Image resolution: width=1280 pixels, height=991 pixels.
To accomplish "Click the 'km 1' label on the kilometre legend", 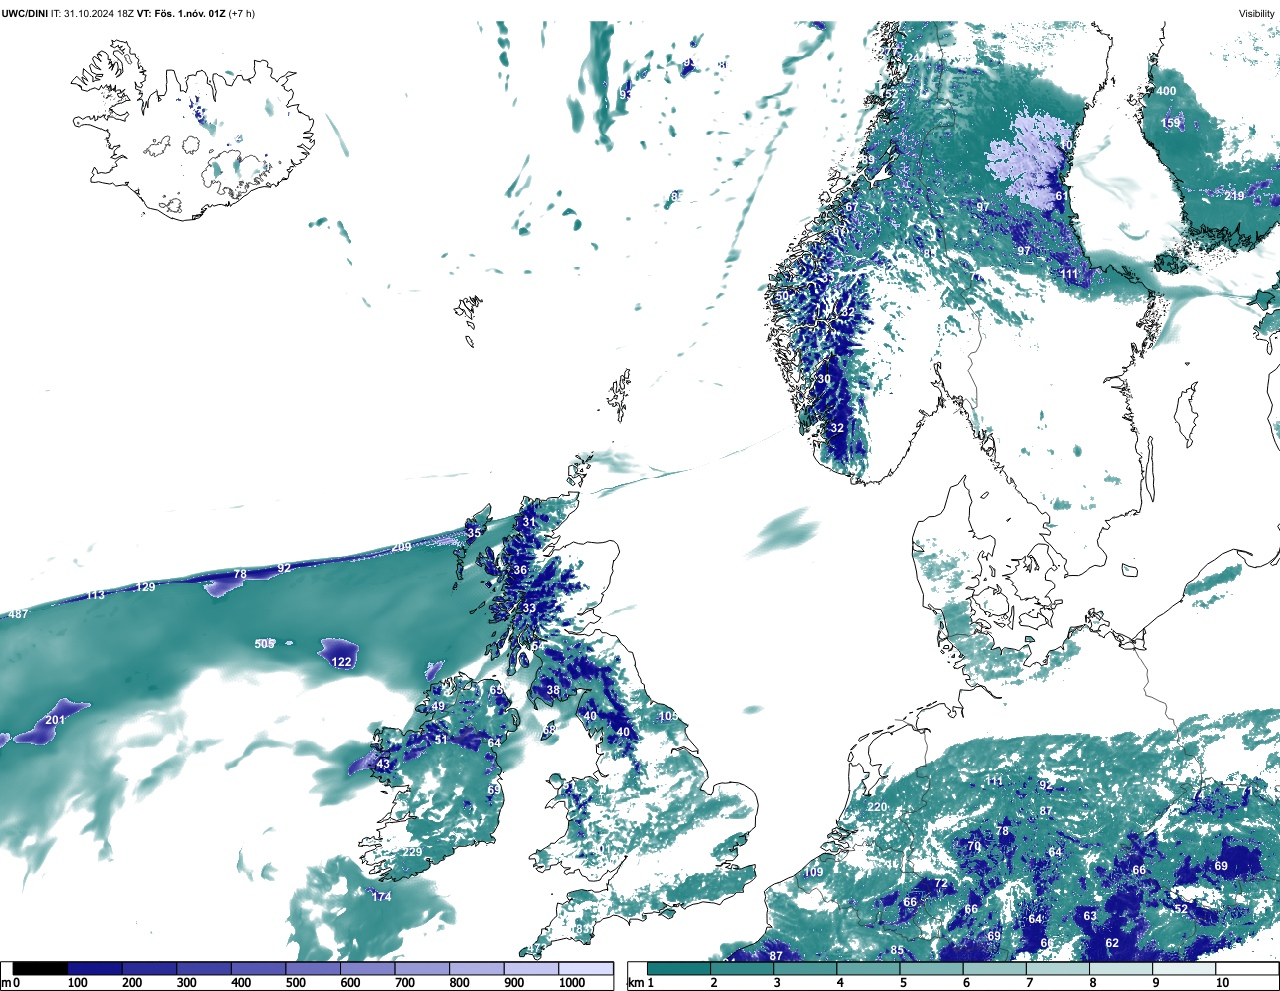I will click(x=640, y=983).
